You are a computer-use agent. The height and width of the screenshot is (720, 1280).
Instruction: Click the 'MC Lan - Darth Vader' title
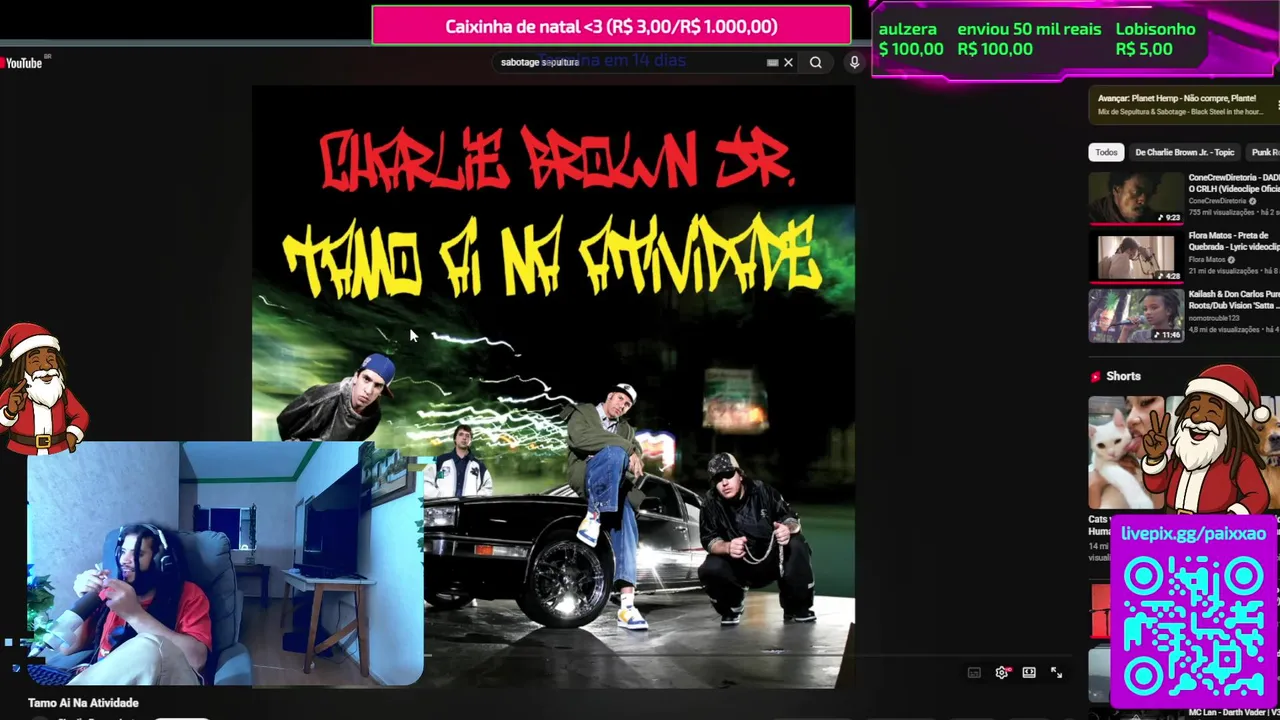(1232, 712)
